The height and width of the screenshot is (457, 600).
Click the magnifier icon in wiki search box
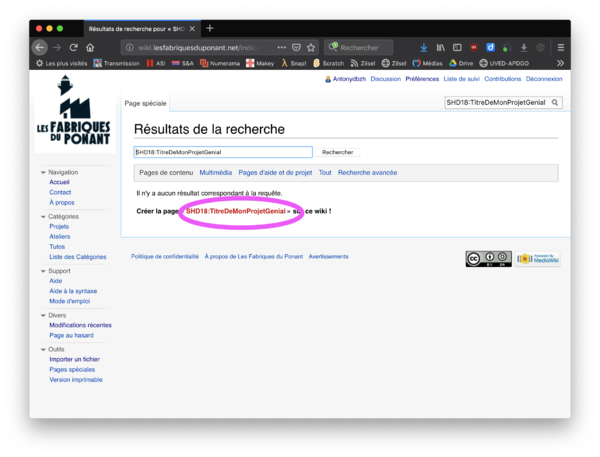[556, 102]
